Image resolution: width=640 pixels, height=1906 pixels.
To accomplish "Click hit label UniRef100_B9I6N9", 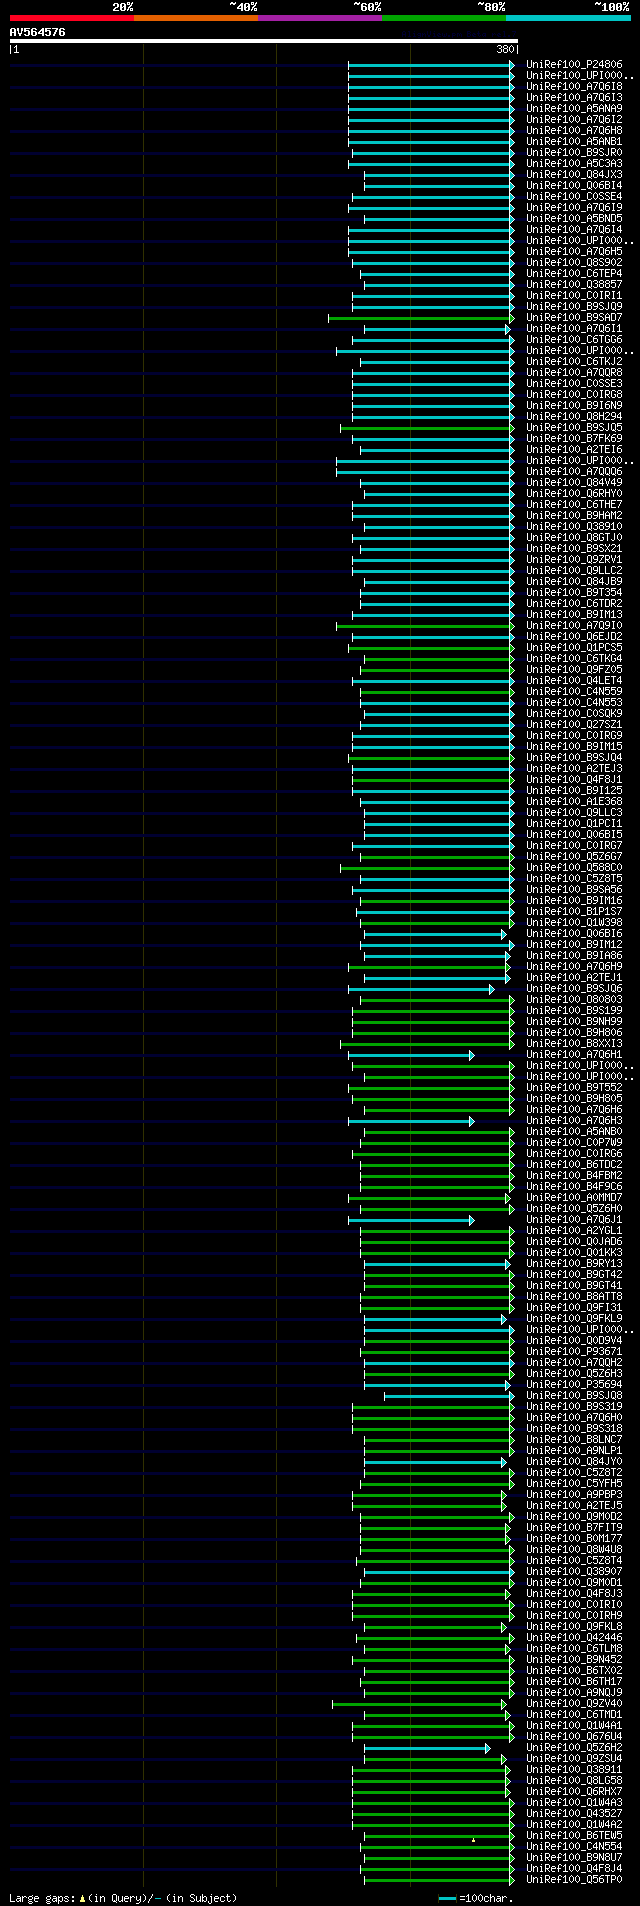I will pos(574,406).
